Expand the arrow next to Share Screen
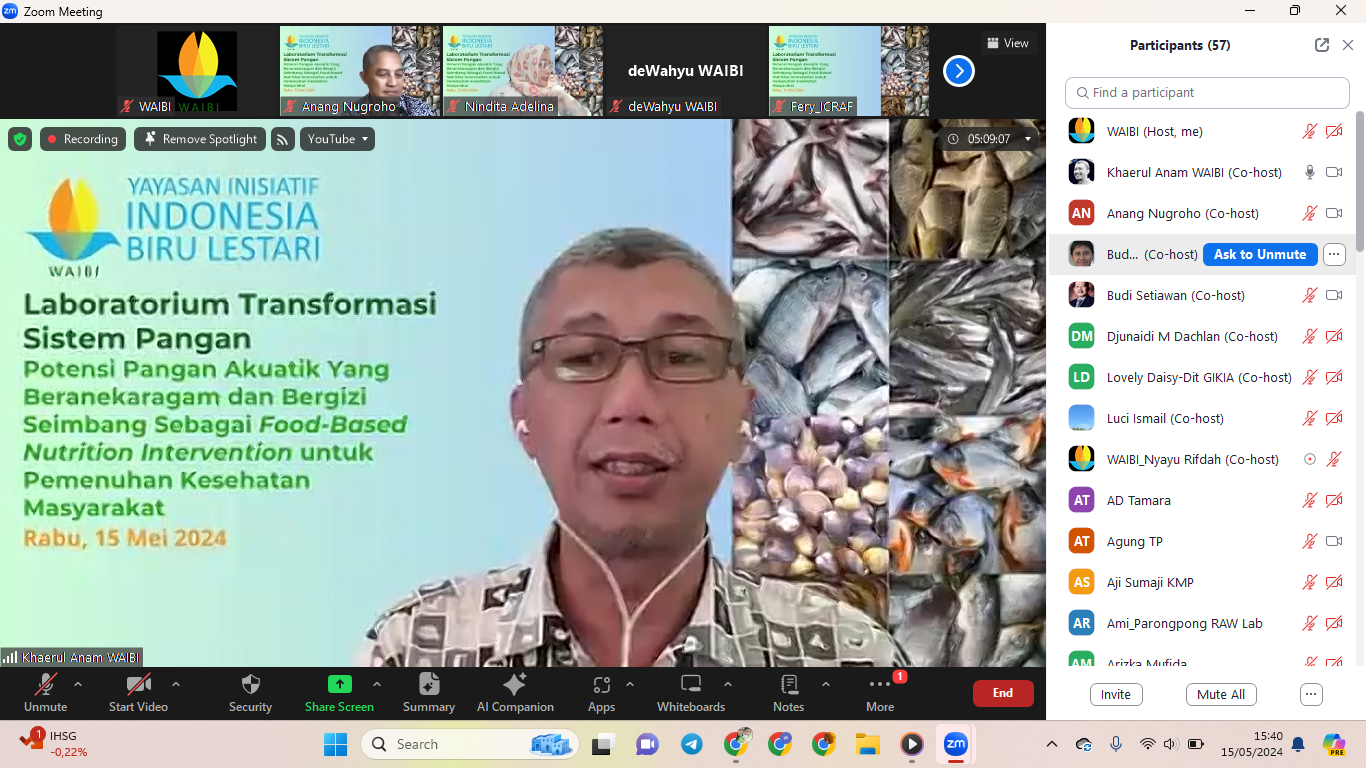 click(x=377, y=684)
